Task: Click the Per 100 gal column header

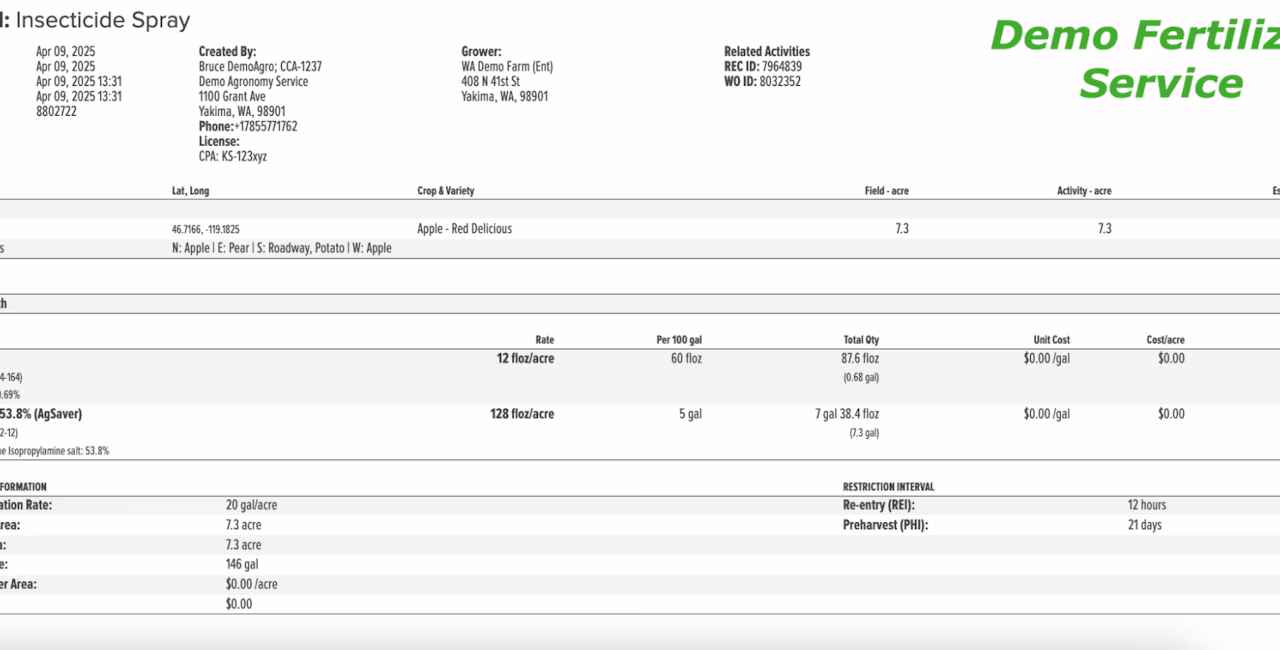Action: [679, 340]
